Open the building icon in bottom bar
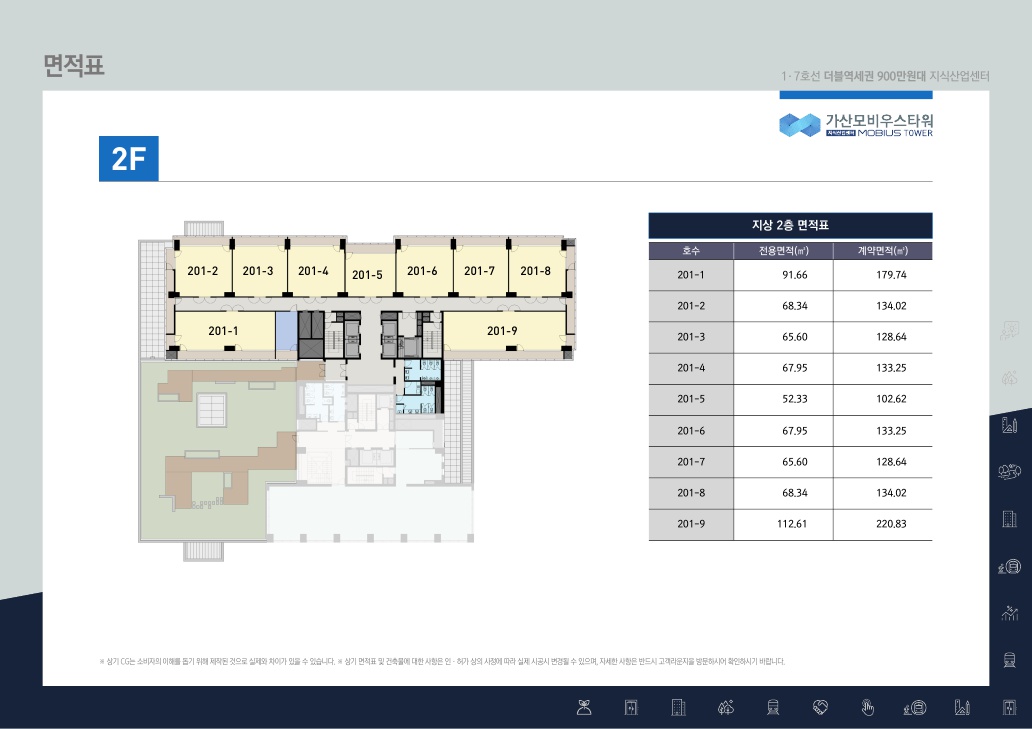 click(x=679, y=708)
